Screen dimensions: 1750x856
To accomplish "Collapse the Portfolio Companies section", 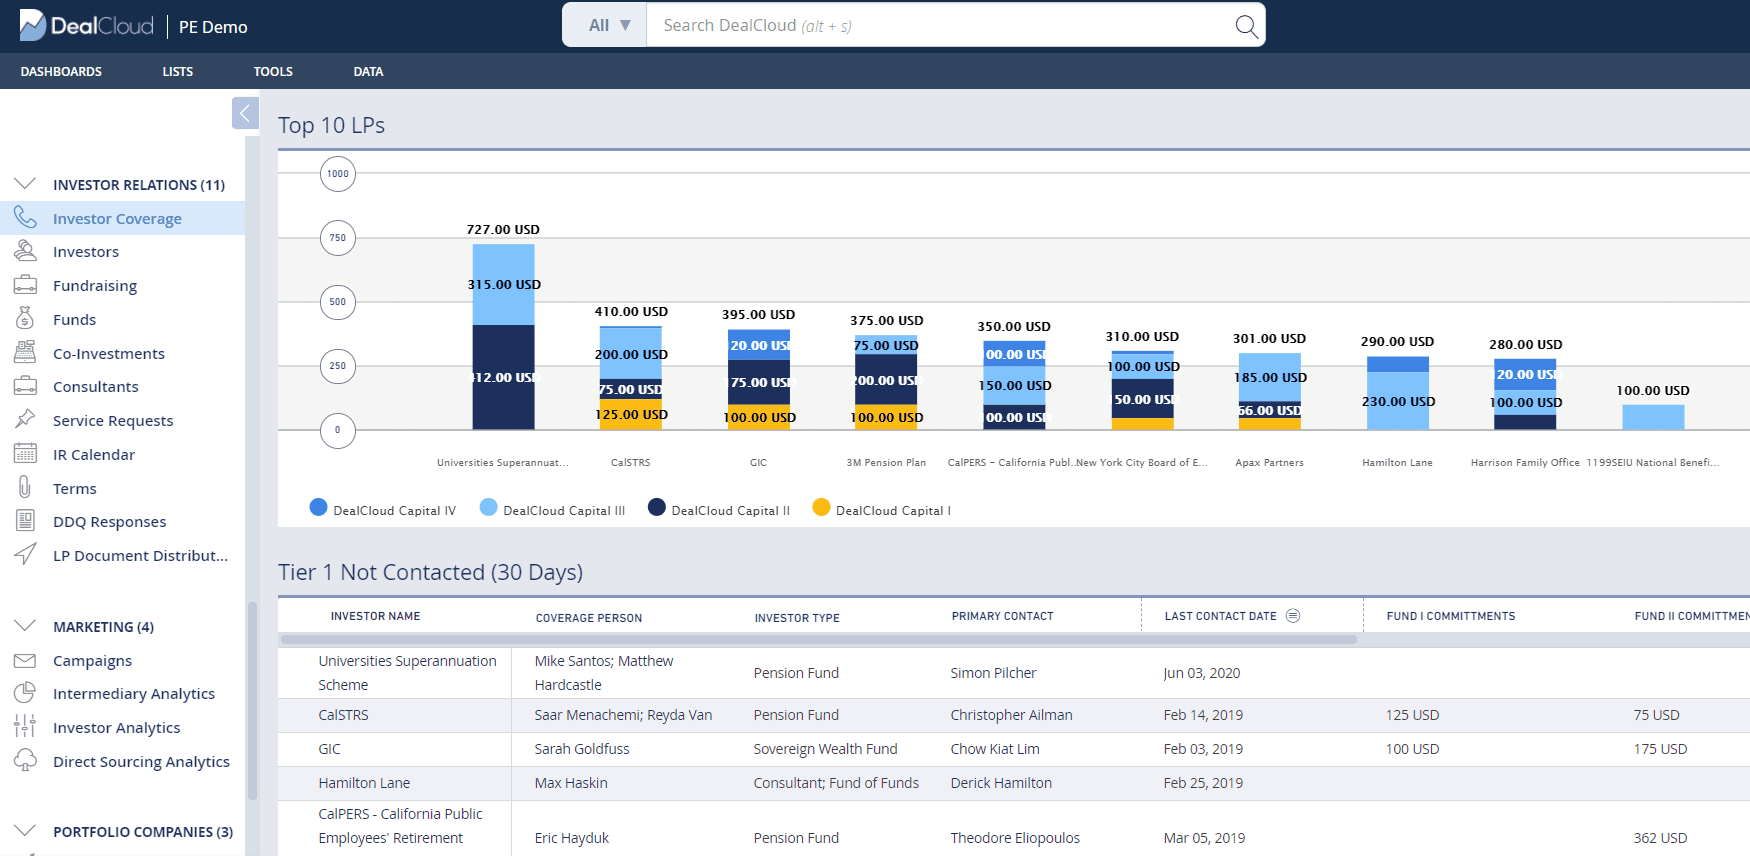I will tap(25, 831).
